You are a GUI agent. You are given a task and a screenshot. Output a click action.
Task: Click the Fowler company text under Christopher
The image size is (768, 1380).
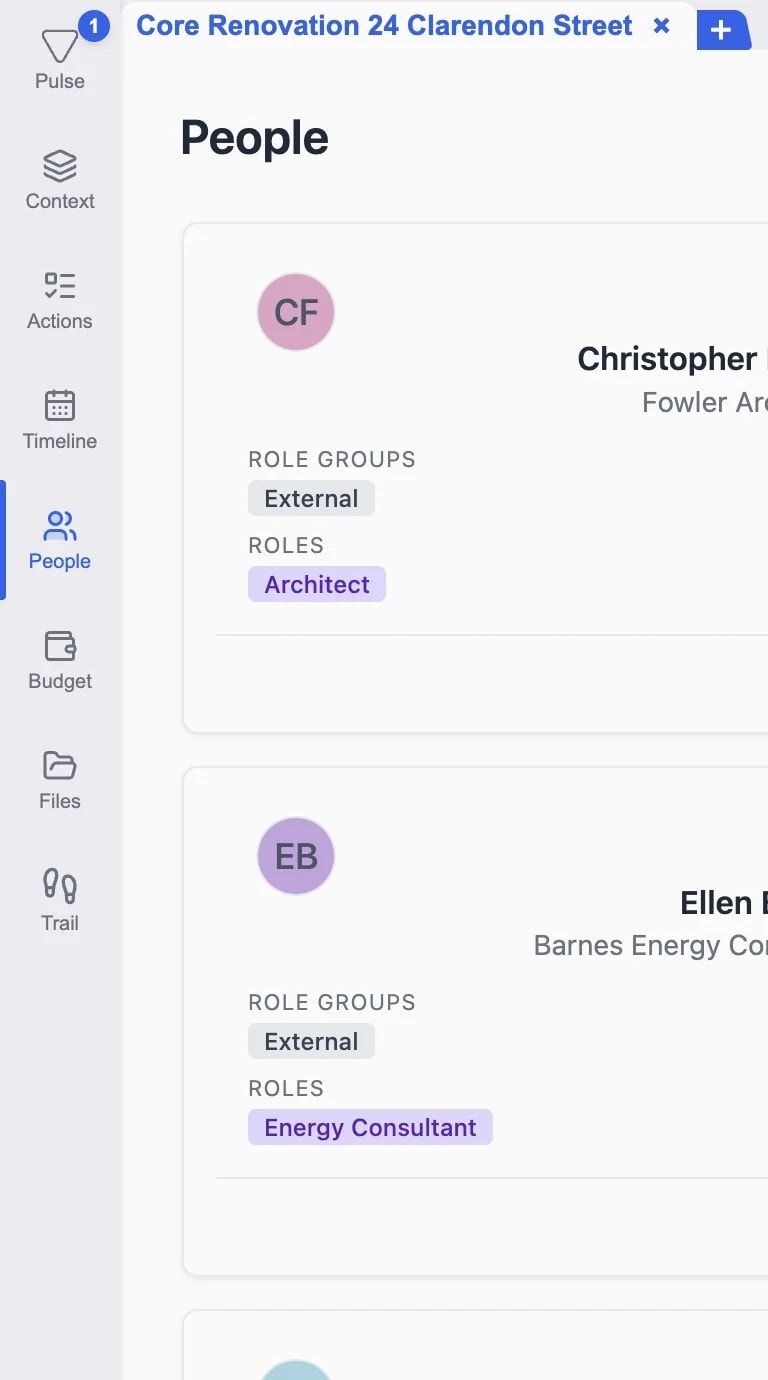pyautogui.click(x=705, y=403)
